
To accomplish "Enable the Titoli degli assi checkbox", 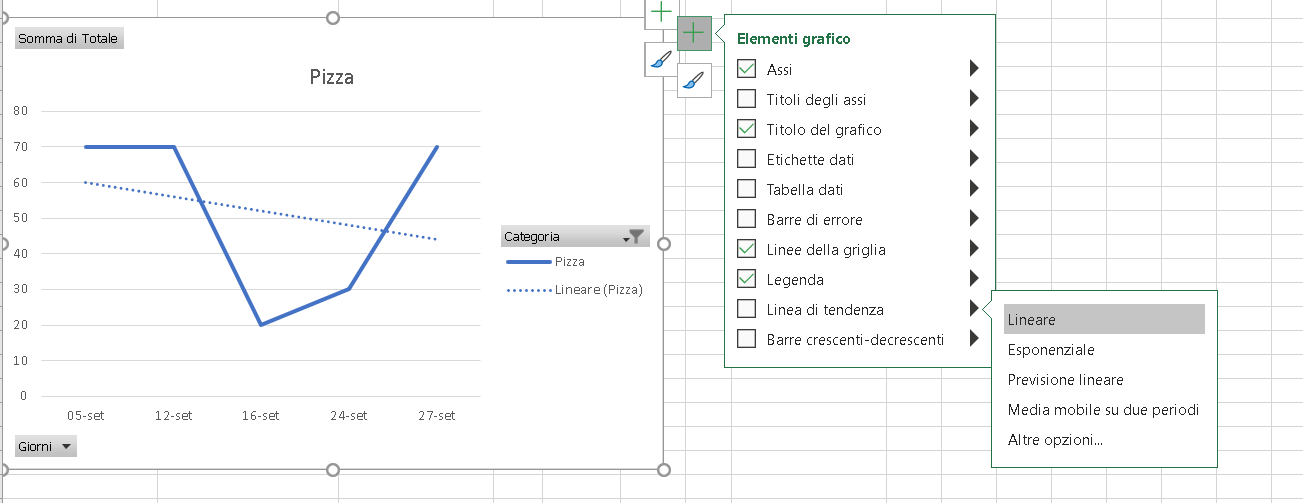I will click(x=746, y=99).
